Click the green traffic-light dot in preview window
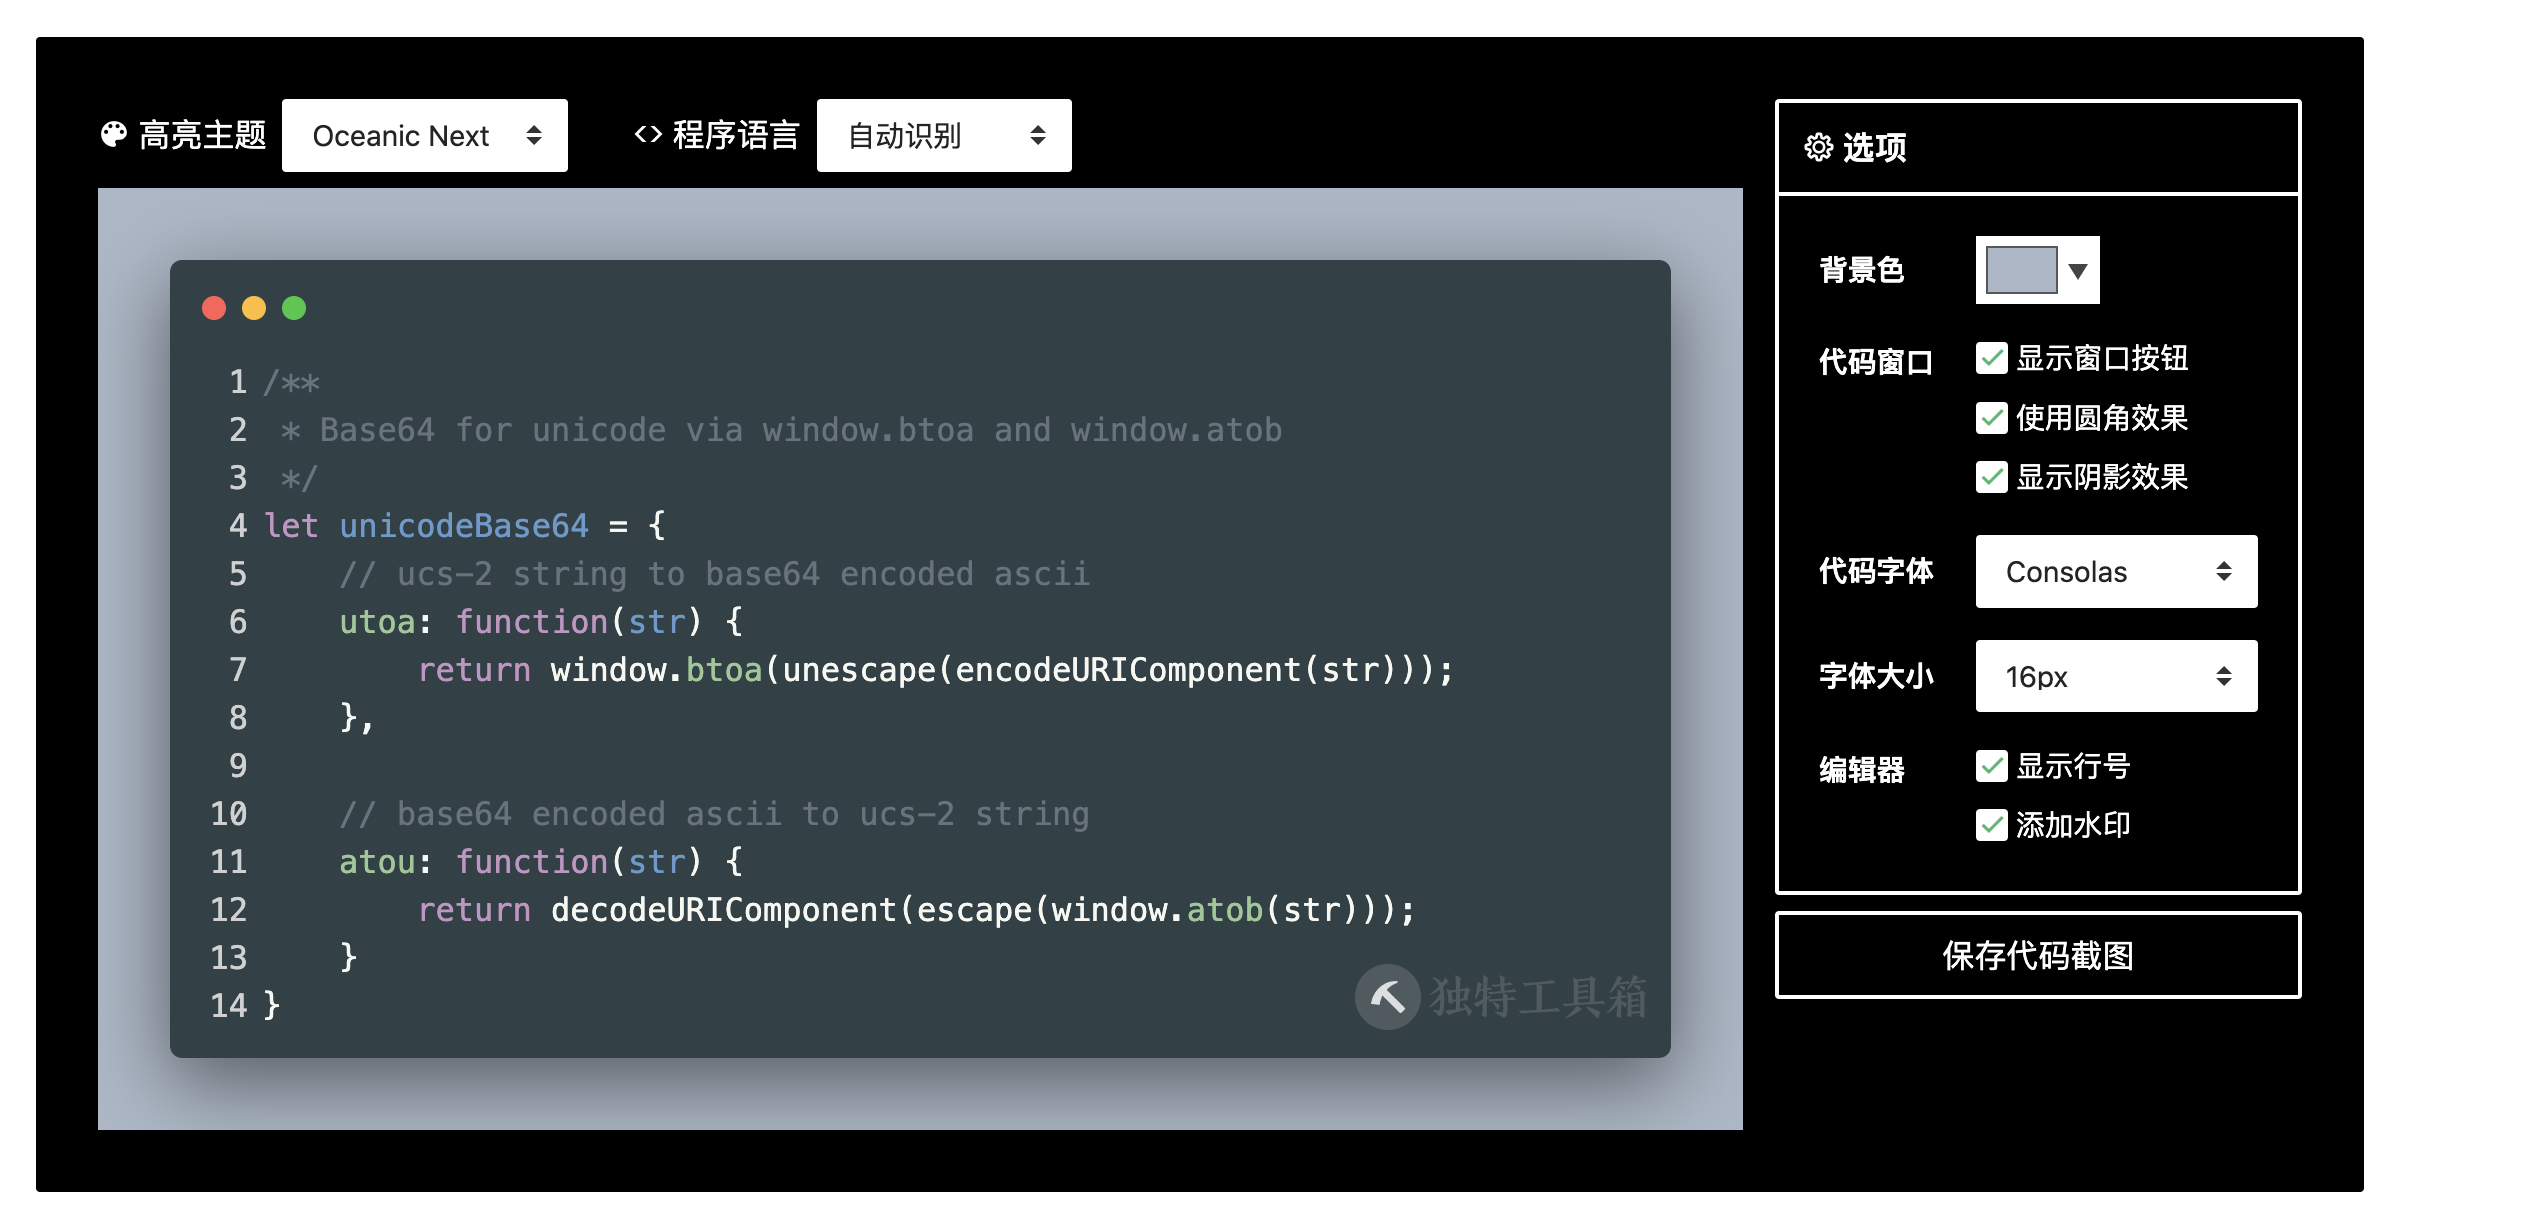The width and height of the screenshot is (2528, 1212). (x=293, y=308)
